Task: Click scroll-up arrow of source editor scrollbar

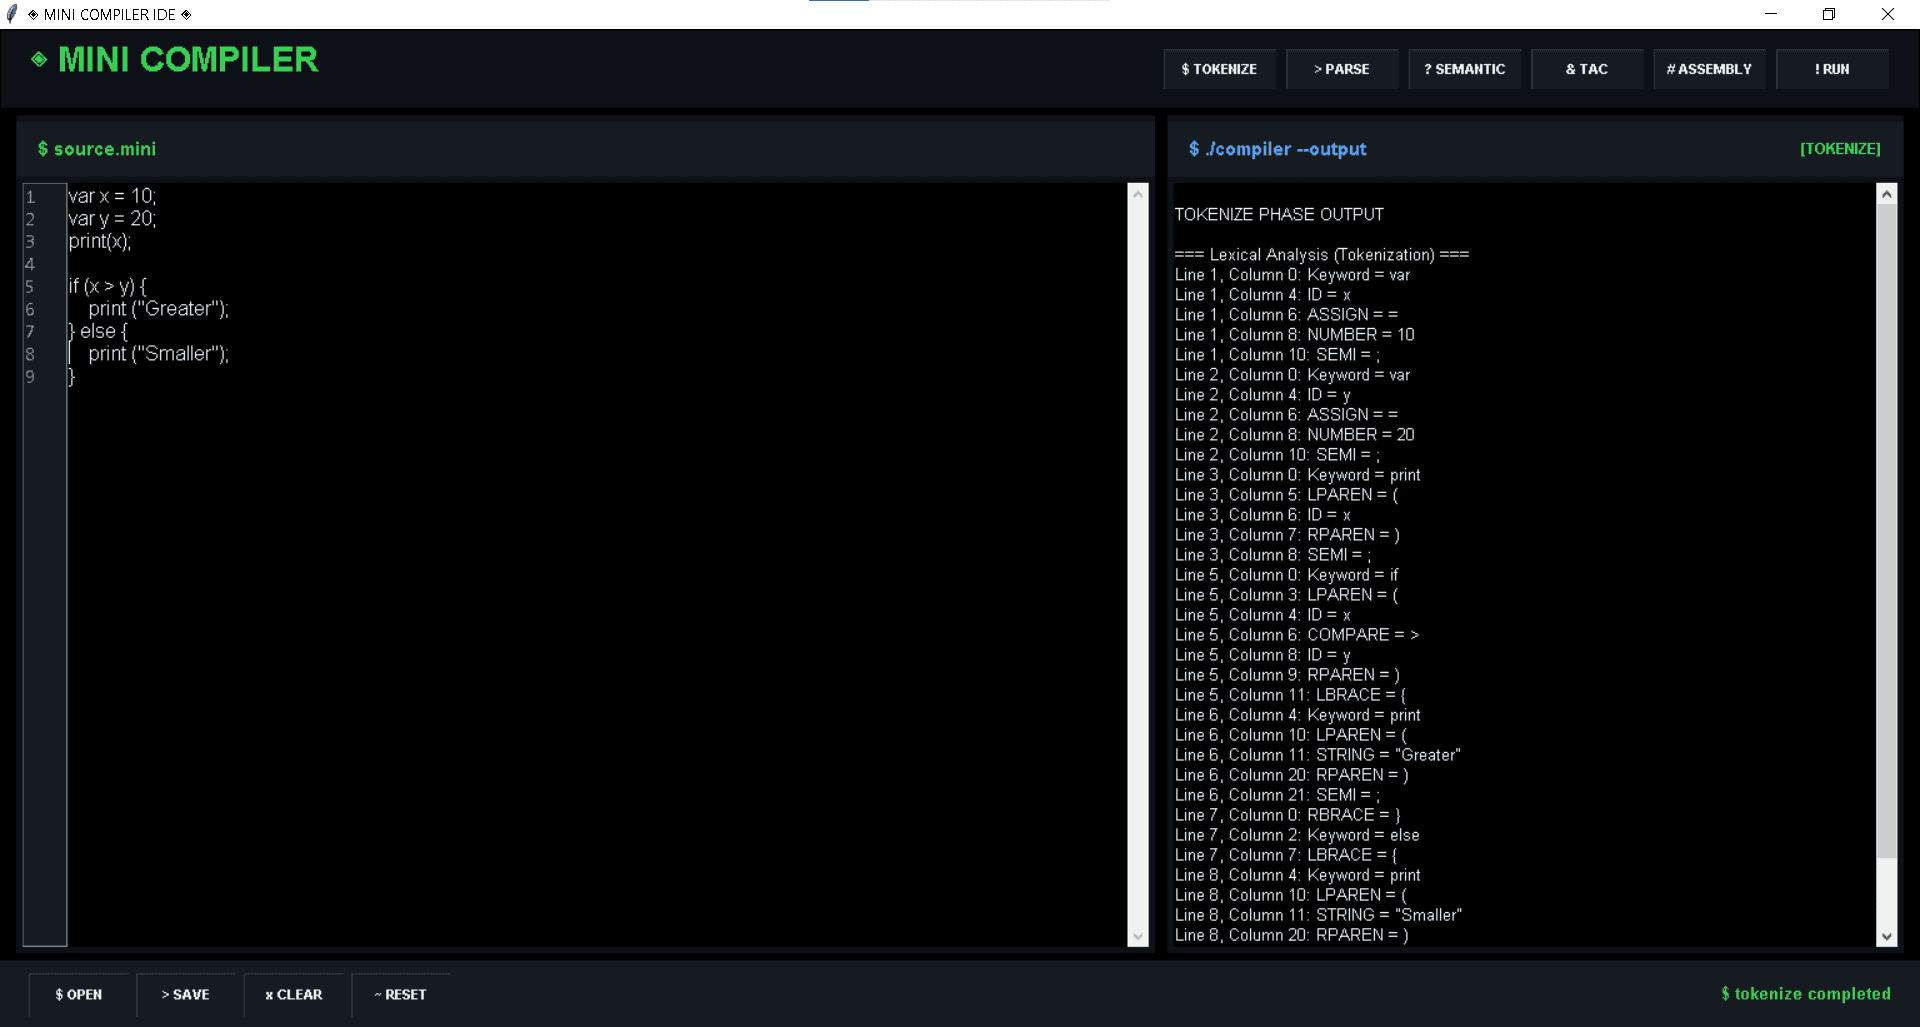Action: [1138, 194]
